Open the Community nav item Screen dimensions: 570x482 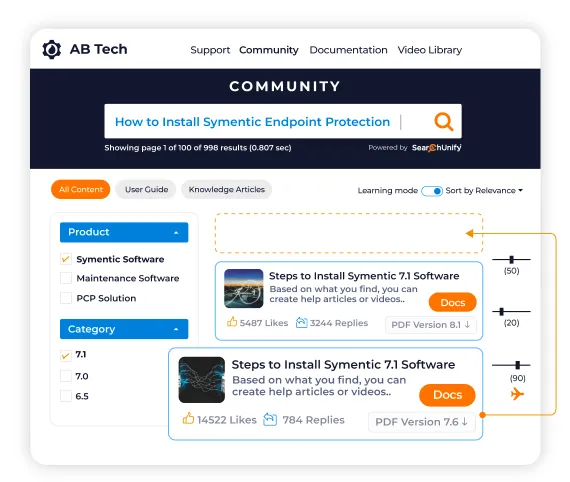tap(269, 50)
